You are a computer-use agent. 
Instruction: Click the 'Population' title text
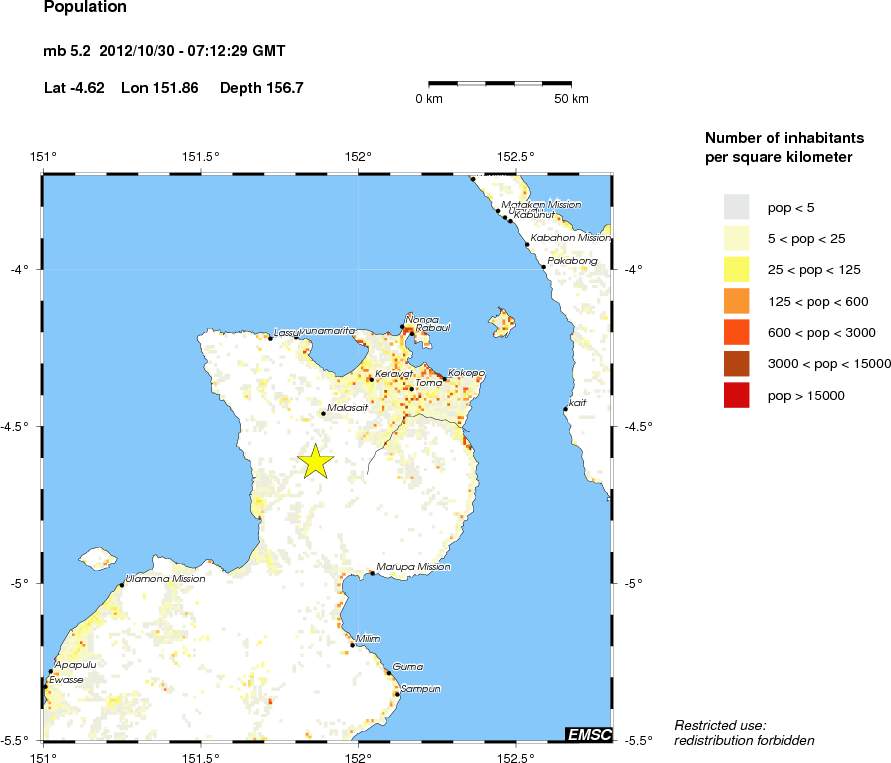point(85,7)
